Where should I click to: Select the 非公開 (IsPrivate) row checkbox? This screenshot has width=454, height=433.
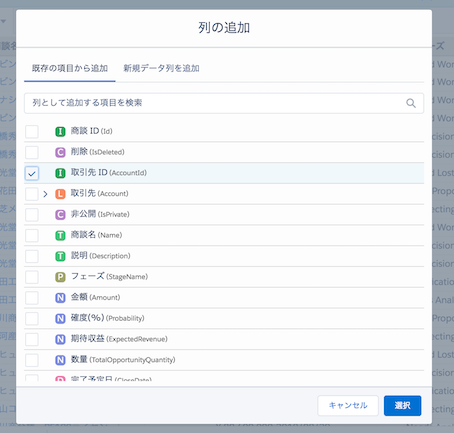point(32,215)
